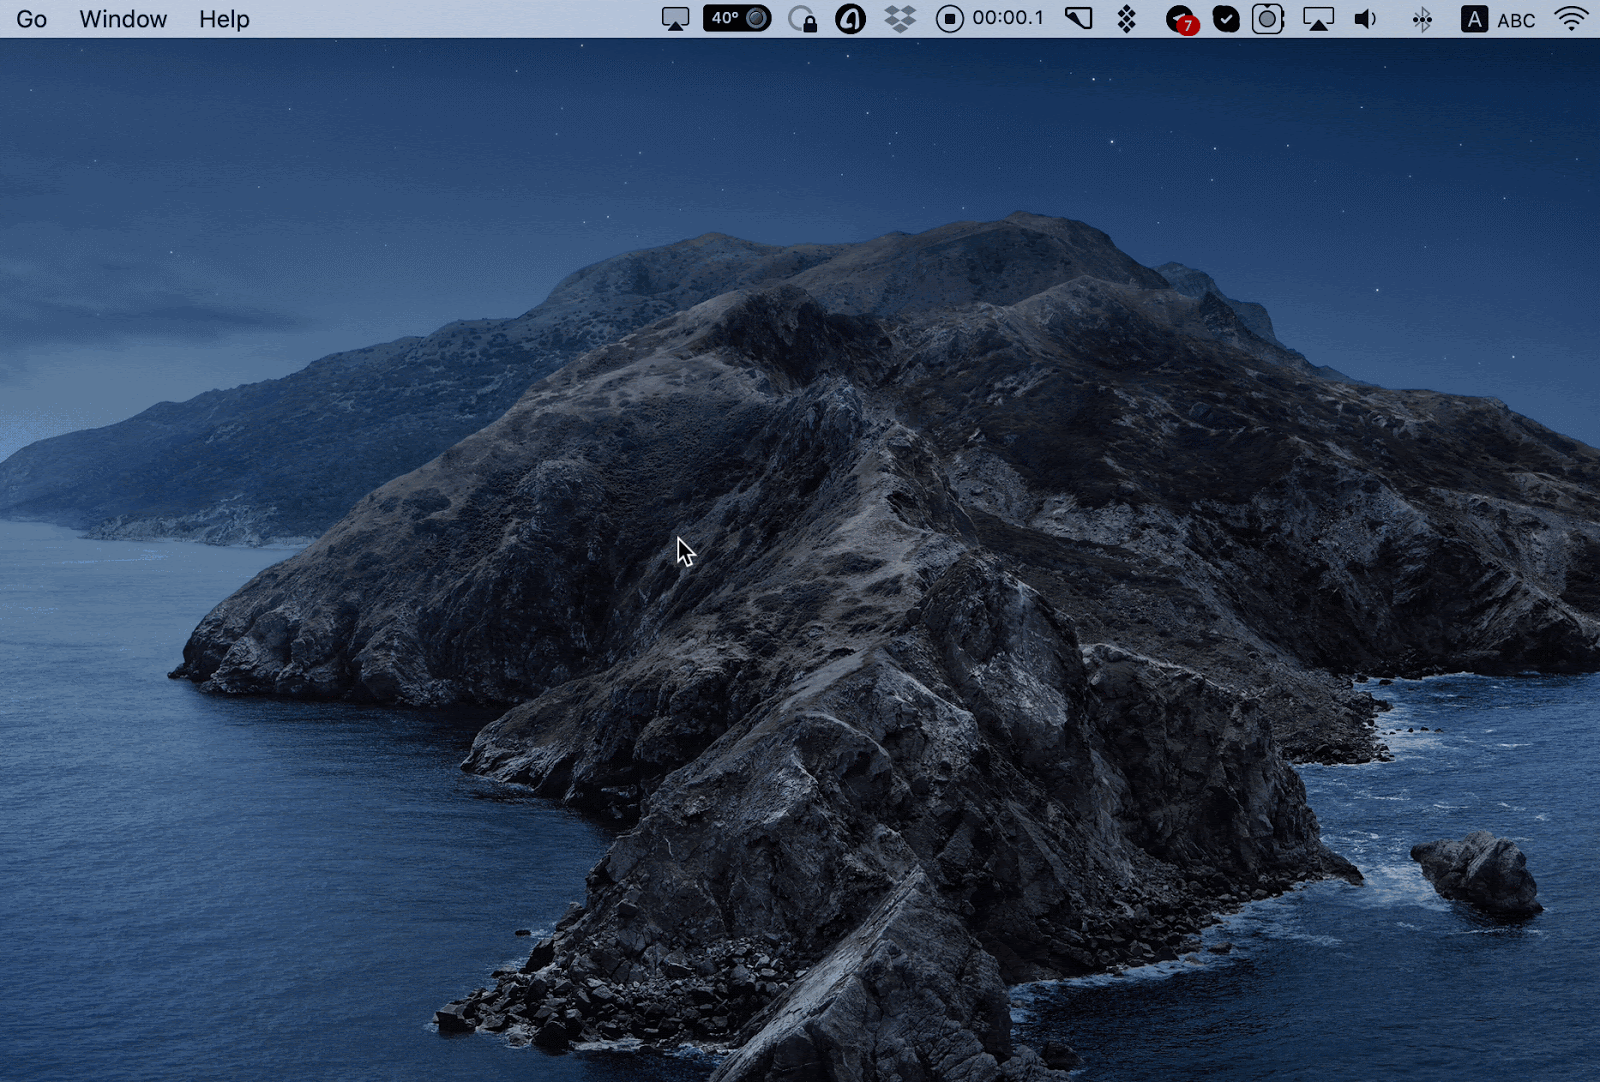Click the diamond-shaped icon left of Telegram
This screenshot has width=1600, height=1082.
1128,18
